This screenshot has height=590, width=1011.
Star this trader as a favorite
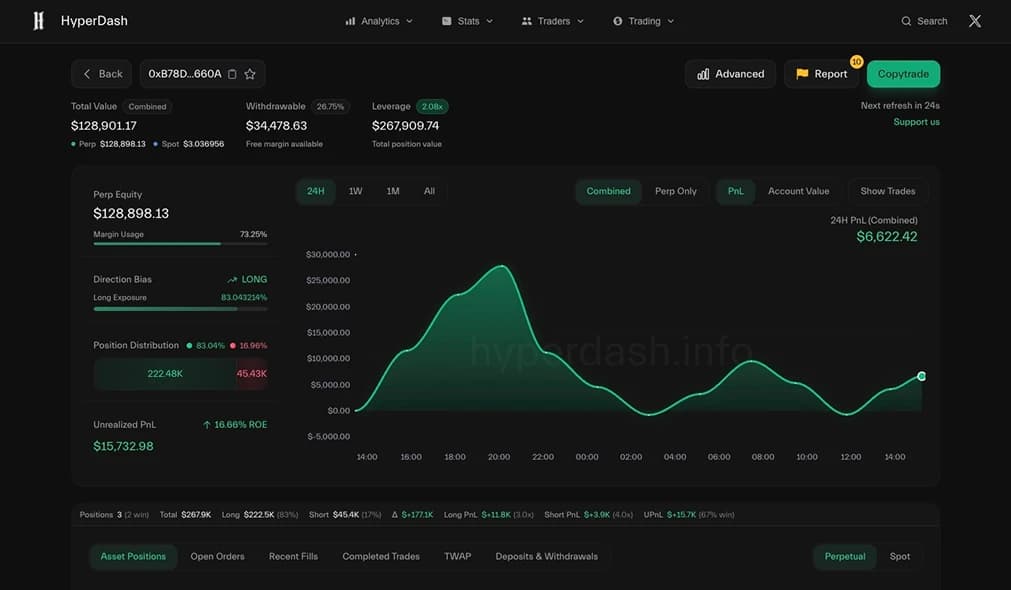(x=249, y=73)
